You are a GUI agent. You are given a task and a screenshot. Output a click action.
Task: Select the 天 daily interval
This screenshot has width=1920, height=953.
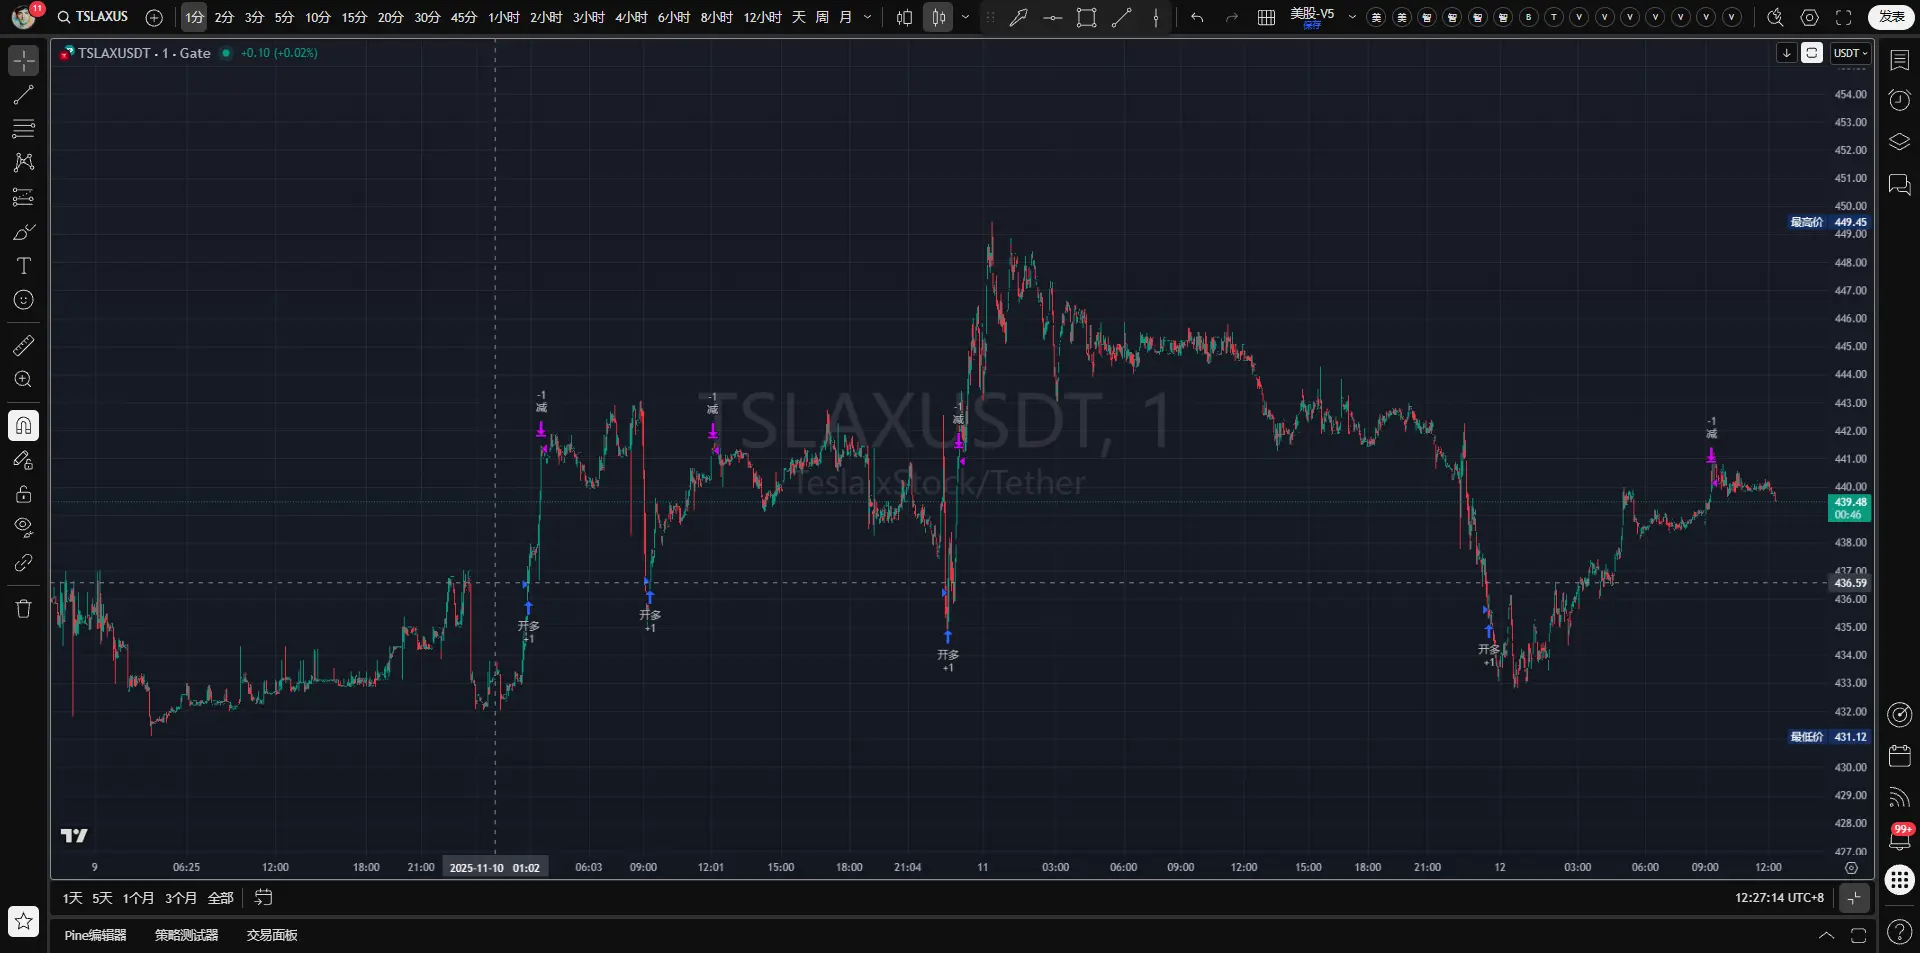[x=799, y=17]
